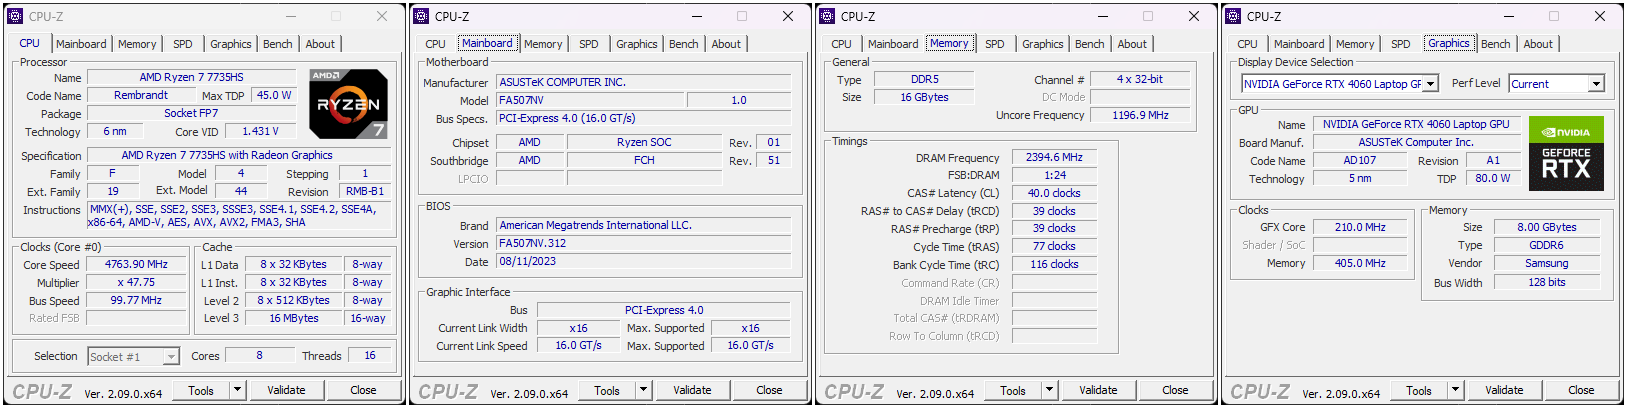Click the memory Size value 16 GBytes

(925, 98)
